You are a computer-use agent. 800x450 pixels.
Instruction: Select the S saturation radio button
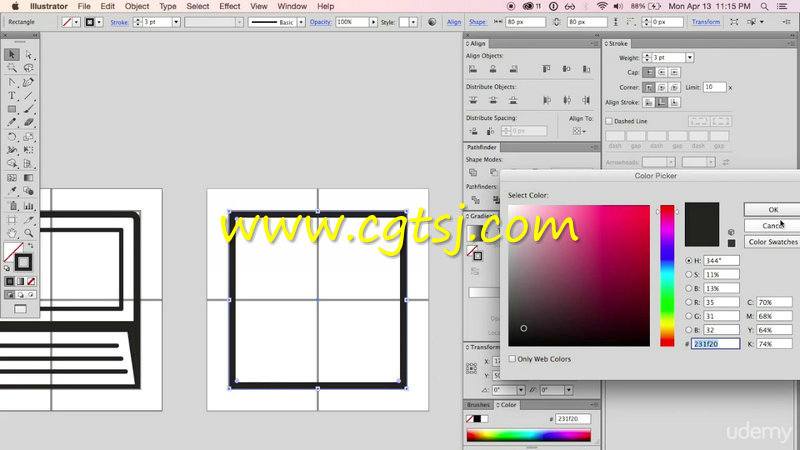[689, 274]
